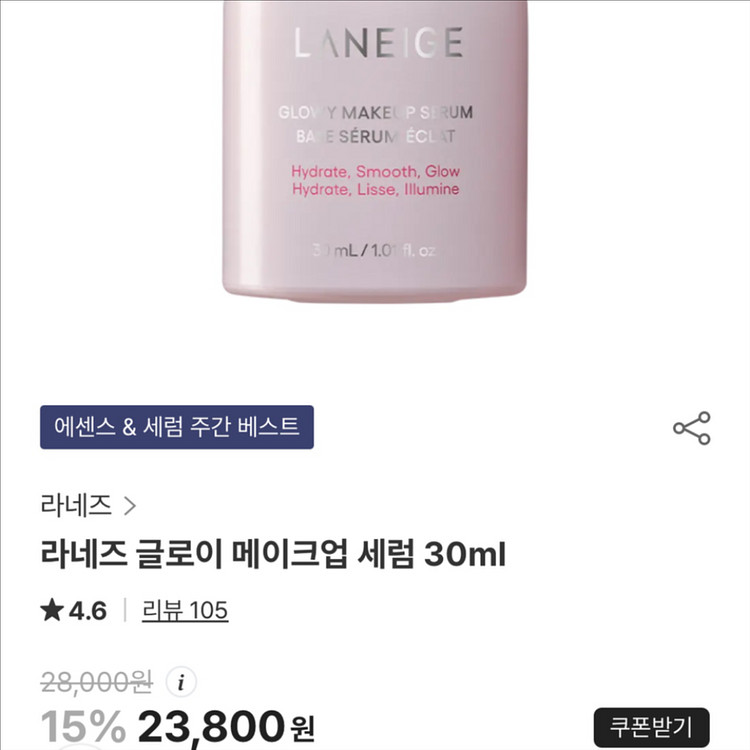Click the 4.6 rating score
The width and height of the screenshot is (750, 750).
[x=88, y=611]
